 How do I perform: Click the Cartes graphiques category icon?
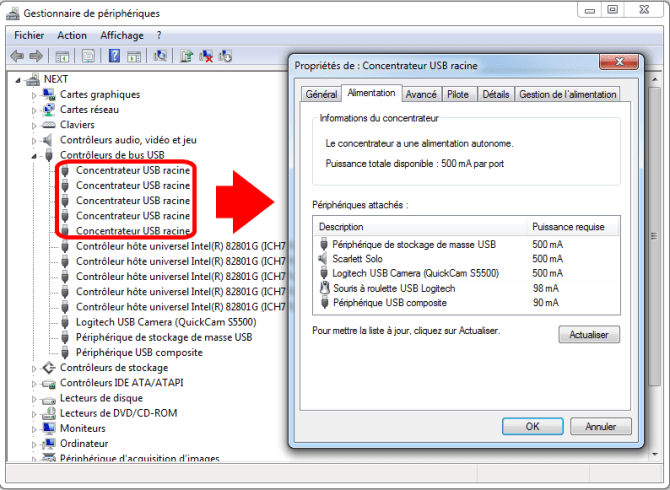point(49,94)
